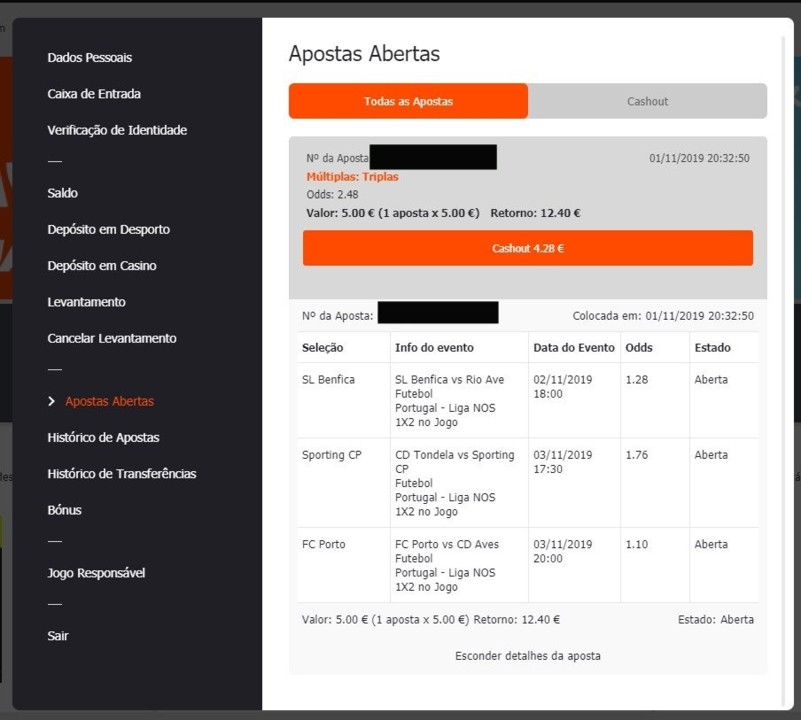
Task: Open Histórico de Apostas
Action: (x=103, y=437)
